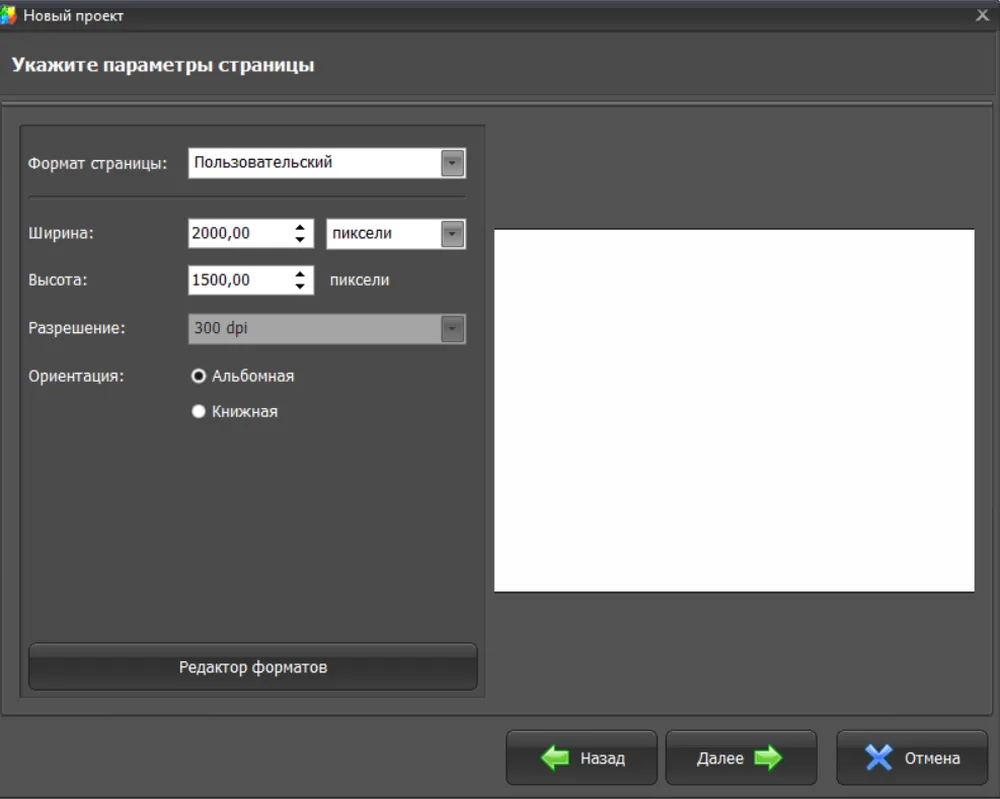
Task: Open the Разрешение 300 dpi dropdown
Action: 453,329
